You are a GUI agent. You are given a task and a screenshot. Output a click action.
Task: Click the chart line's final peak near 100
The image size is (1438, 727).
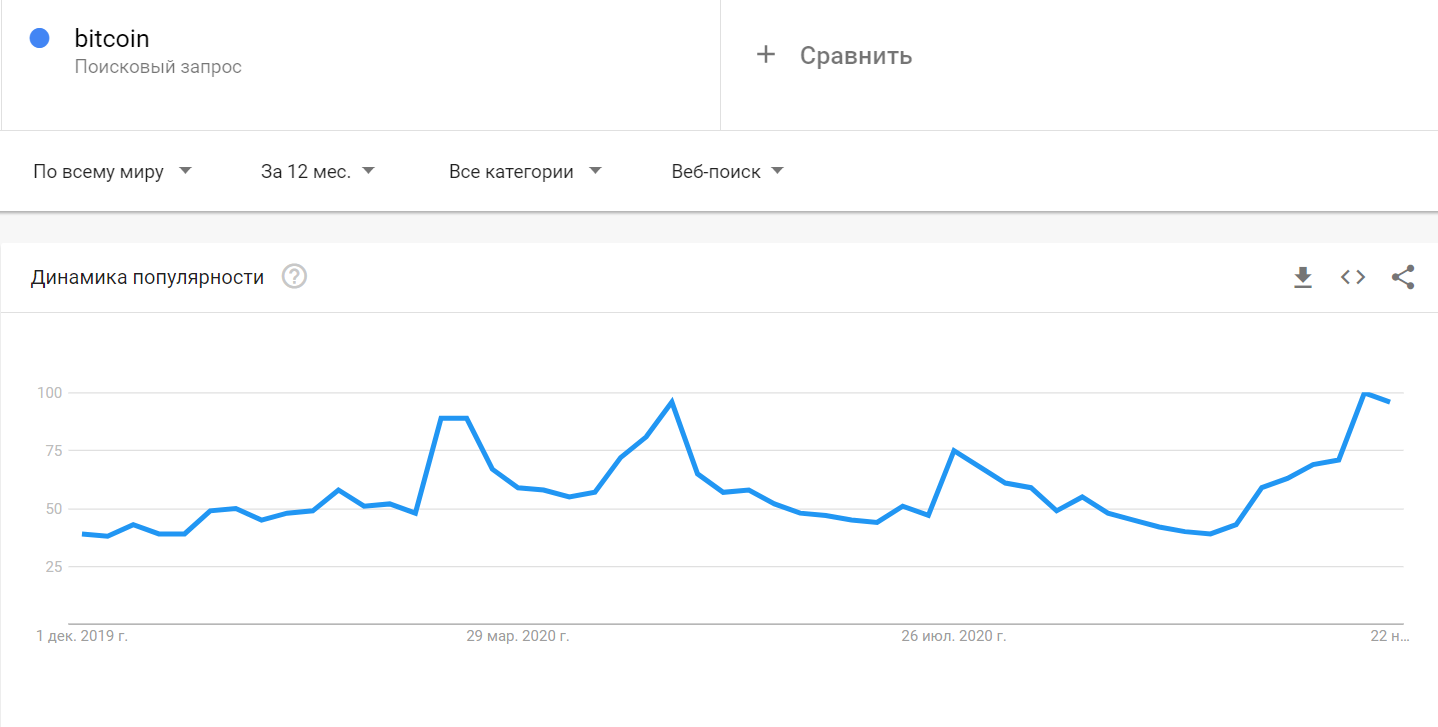(1364, 394)
